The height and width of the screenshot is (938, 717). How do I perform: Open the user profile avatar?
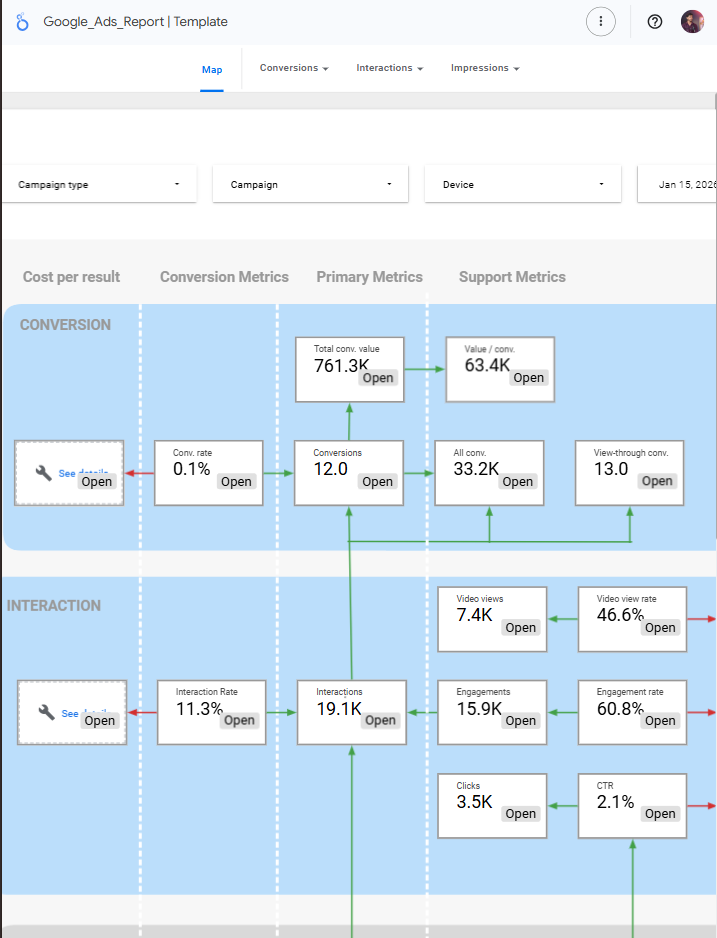692,21
